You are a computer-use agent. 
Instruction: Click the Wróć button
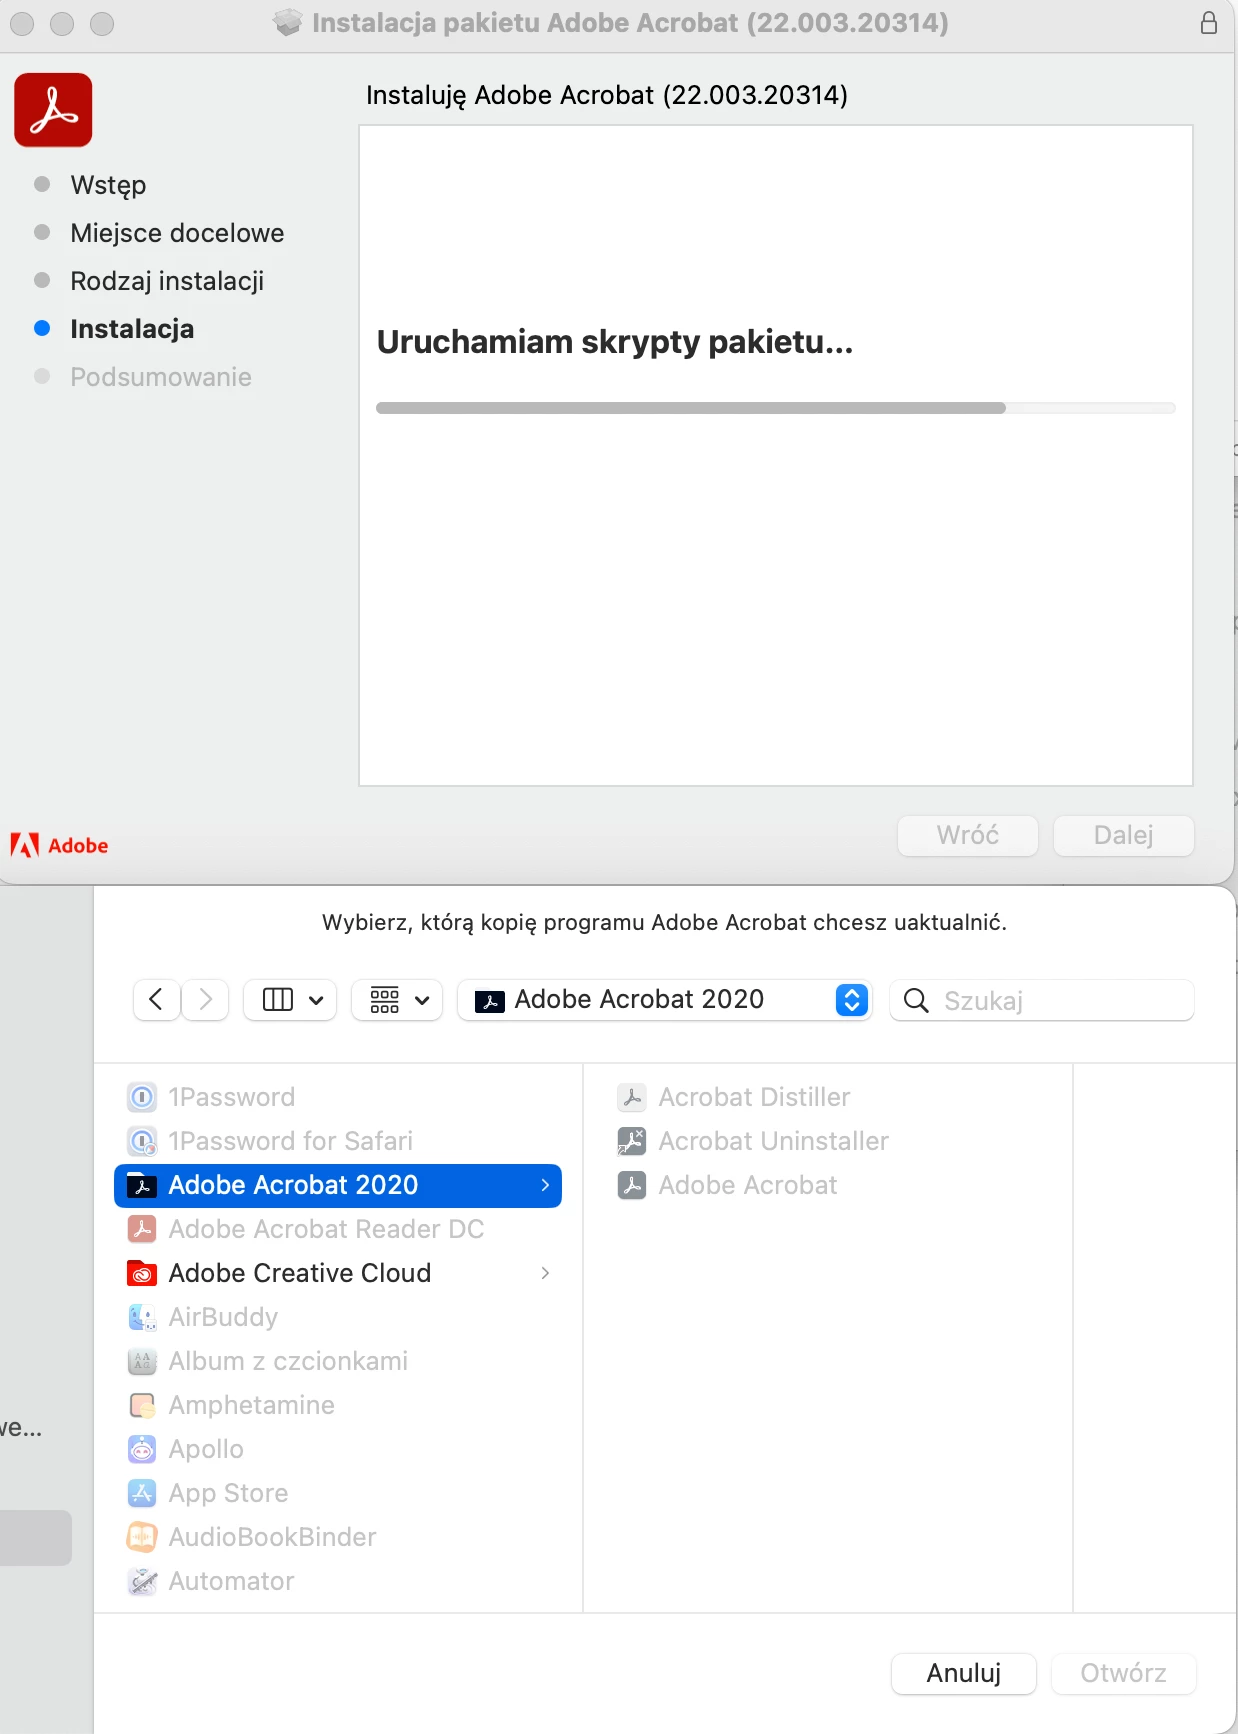click(x=968, y=835)
